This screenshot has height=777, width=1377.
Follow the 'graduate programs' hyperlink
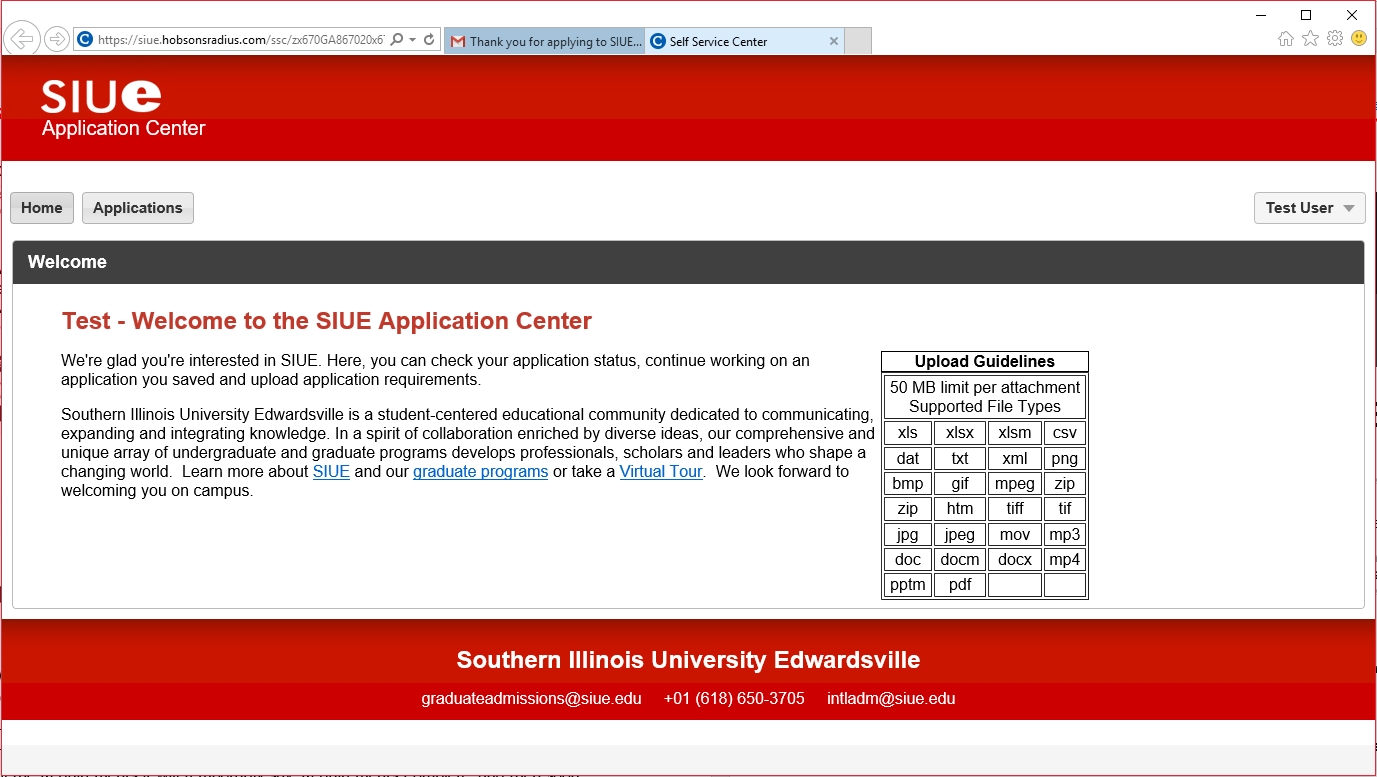(480, 472)
